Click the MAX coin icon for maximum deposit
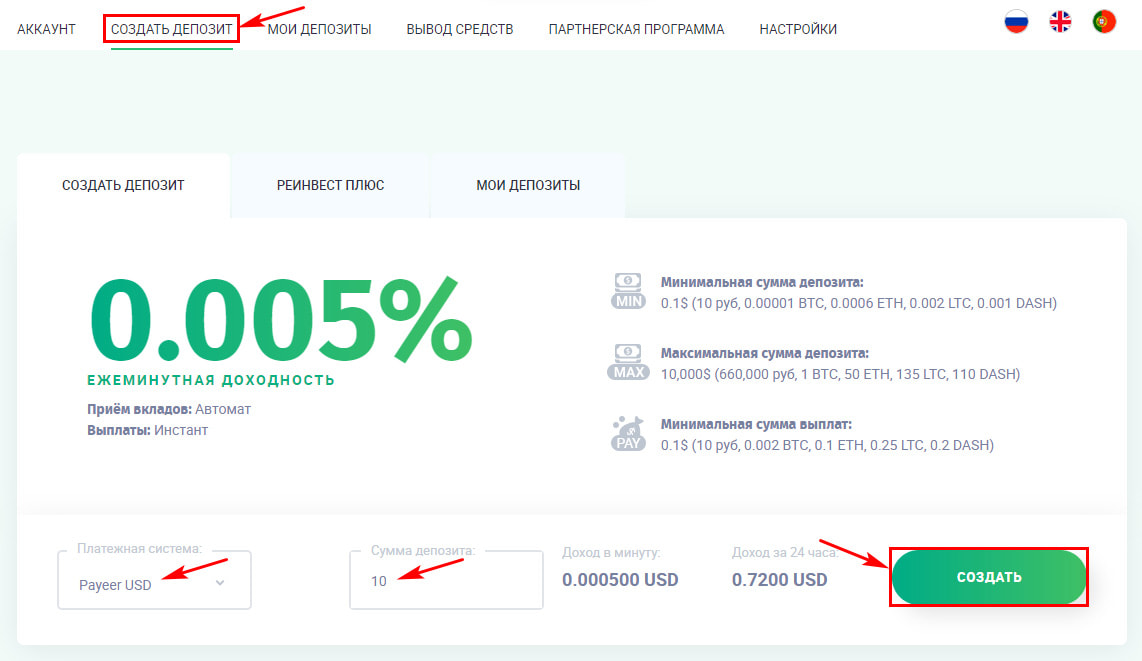Screen dimensions: 1142x661 coord(628,362)
